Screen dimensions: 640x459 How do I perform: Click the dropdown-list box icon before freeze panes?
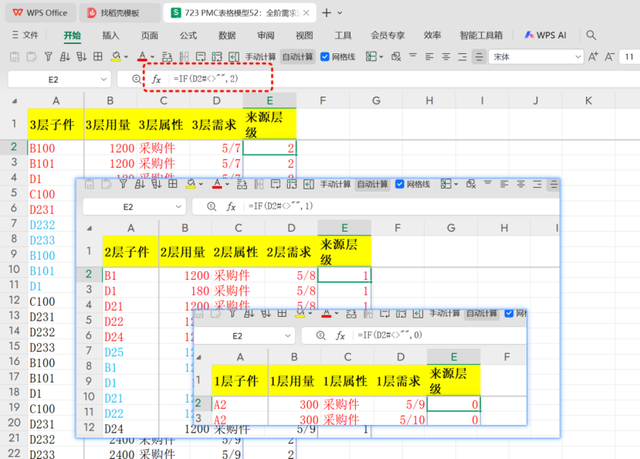coord(200,57)
